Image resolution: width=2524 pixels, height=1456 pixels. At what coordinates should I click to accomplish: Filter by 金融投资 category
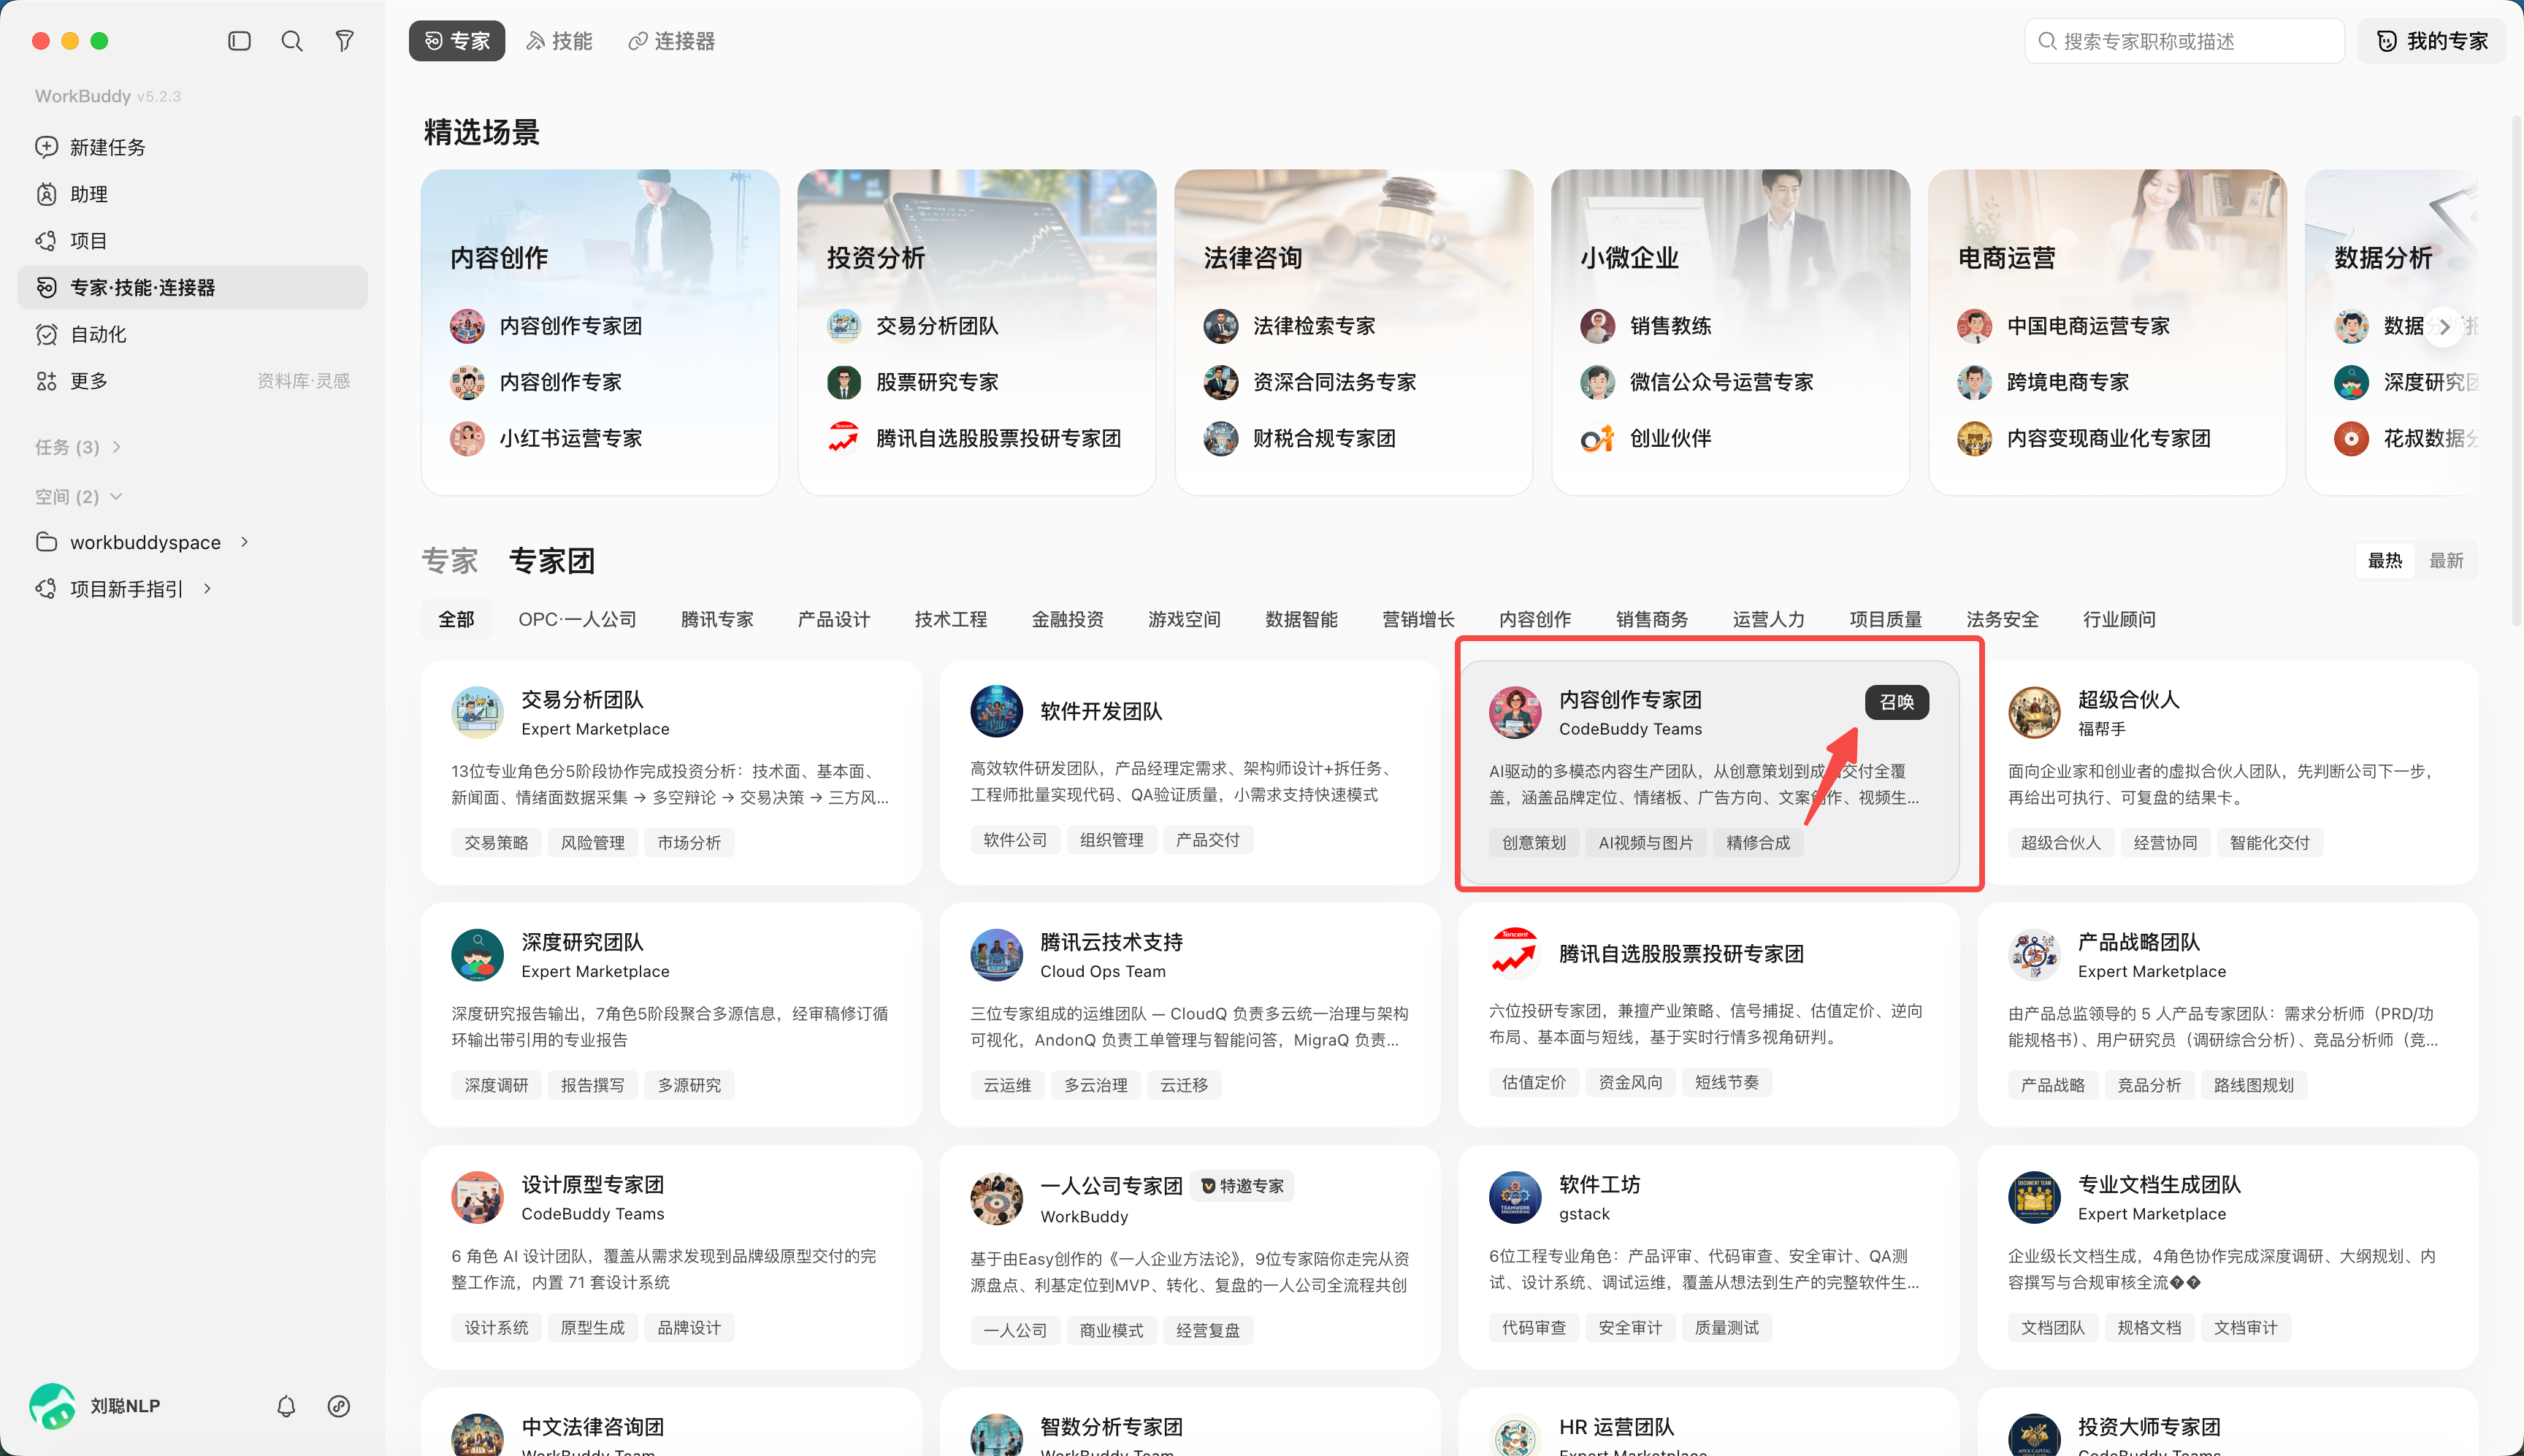1067,619
